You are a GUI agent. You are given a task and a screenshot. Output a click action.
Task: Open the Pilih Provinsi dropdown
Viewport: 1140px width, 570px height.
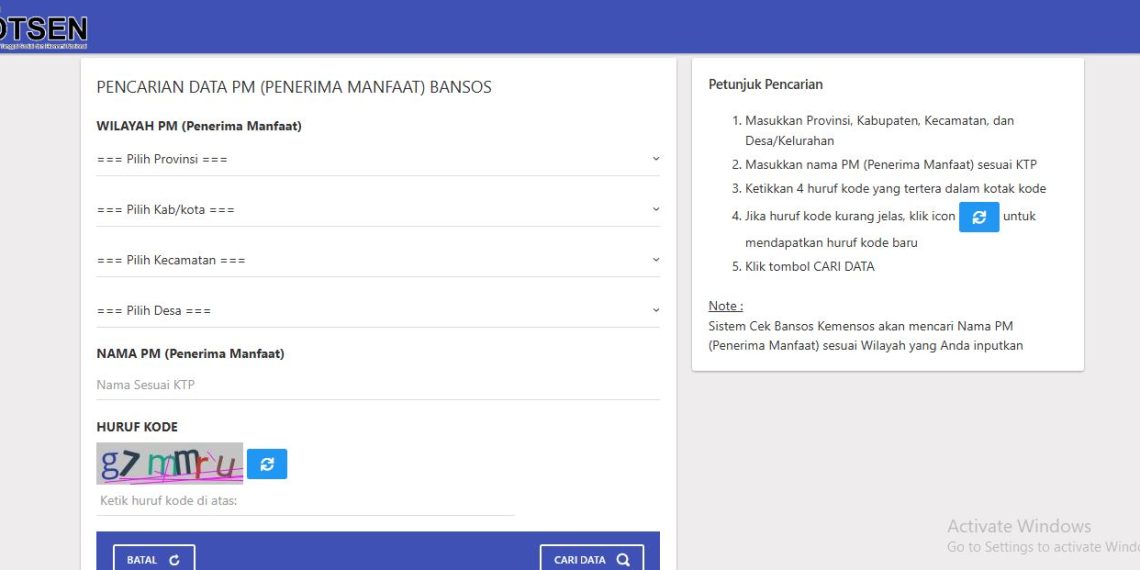point(378,159)
